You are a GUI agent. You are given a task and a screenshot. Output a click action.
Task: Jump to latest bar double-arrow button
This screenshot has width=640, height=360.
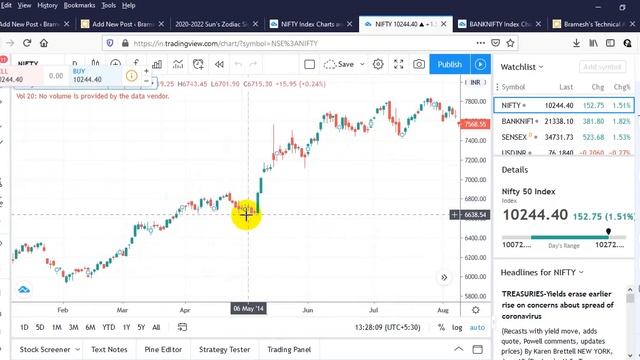444,278
